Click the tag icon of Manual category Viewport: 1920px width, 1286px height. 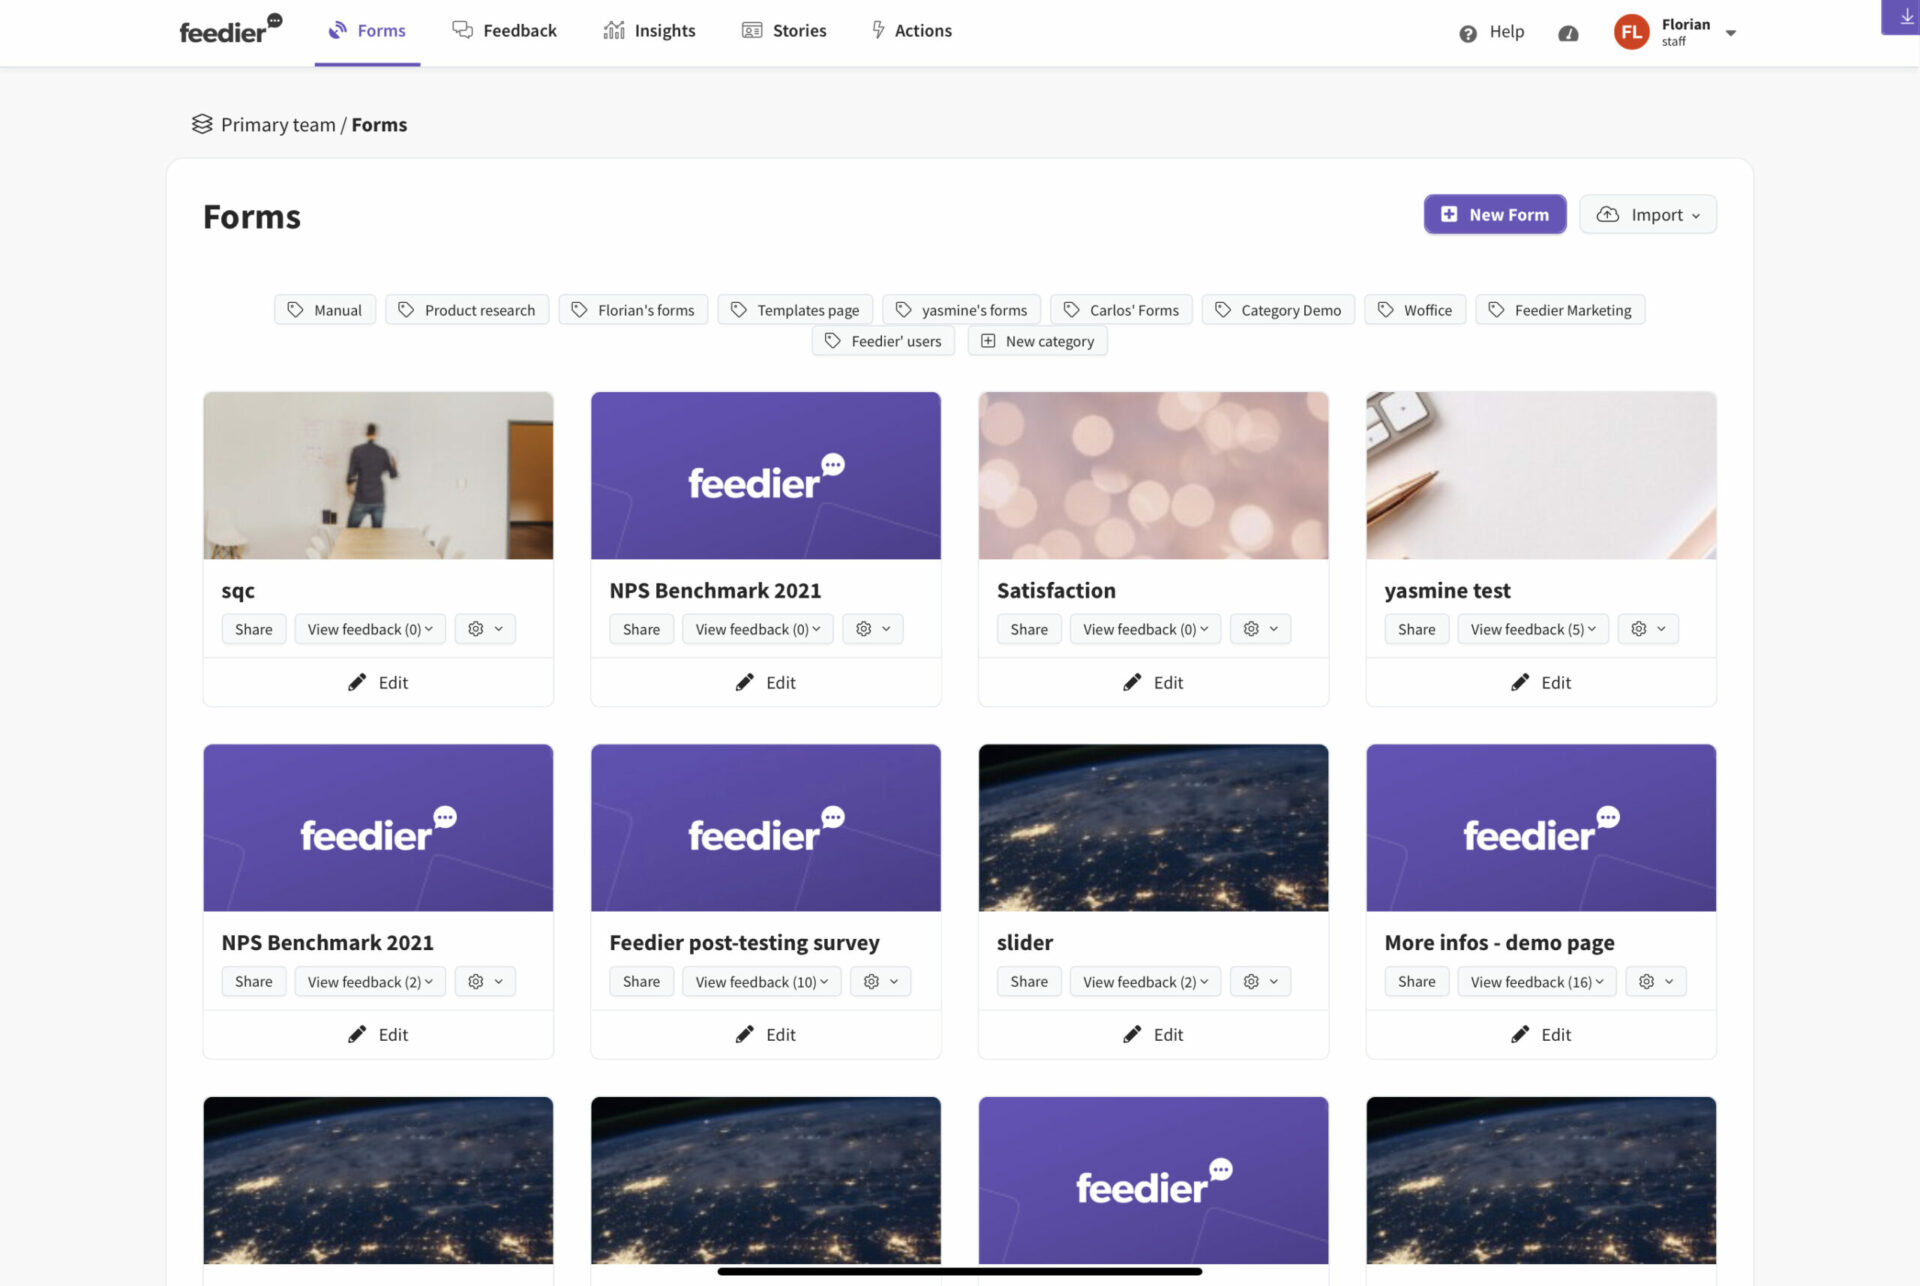click(x=295, y=310)
